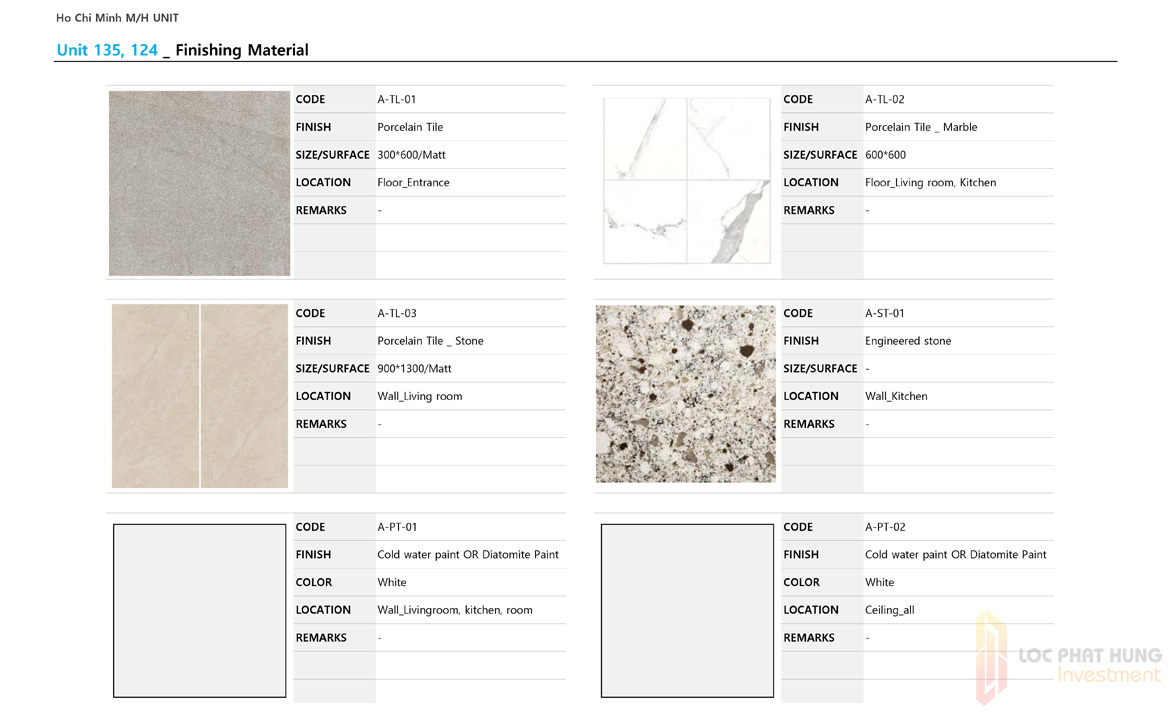Pick the white A-PT-01 paint swatch
This screenshot has width=1170, height=713.
199,610
